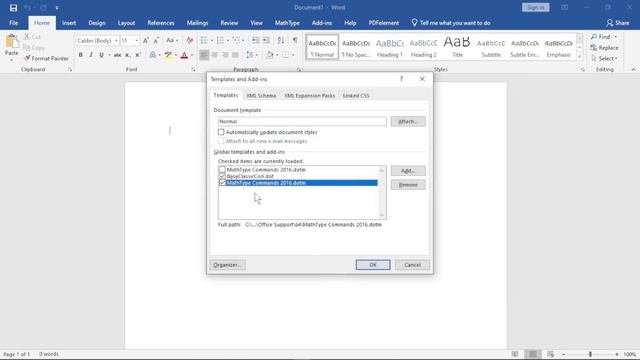Image resolution: width=640 pixels, height=360 pixels.
Task: Open Font dialog launcher
Action: pos(193,70)
